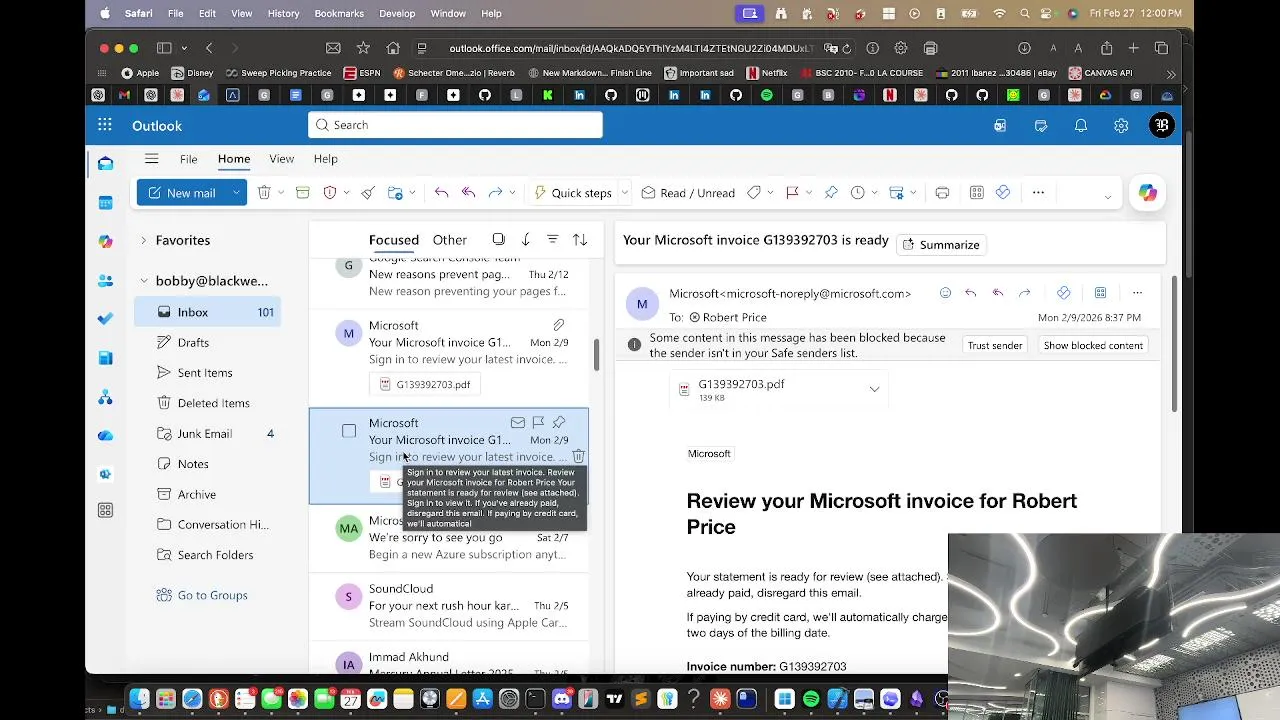Screen dimensions: 1280x720
Task: Click the Filter icon in the message list
Action: tap(552, 239)
